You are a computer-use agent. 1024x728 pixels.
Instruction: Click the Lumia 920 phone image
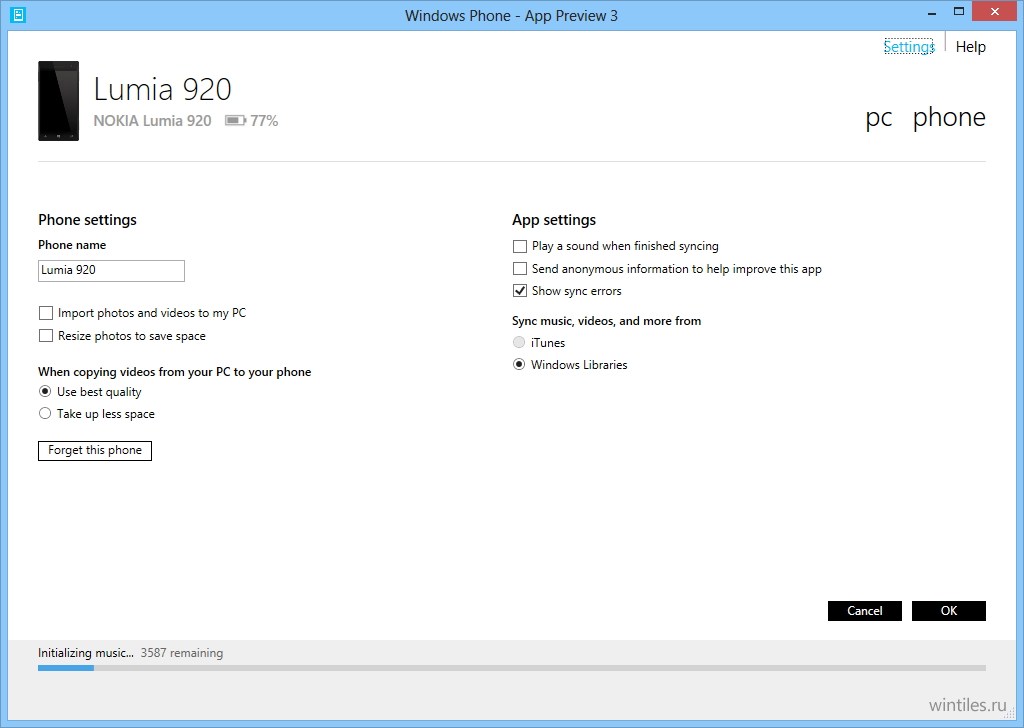tap(59, 101)
